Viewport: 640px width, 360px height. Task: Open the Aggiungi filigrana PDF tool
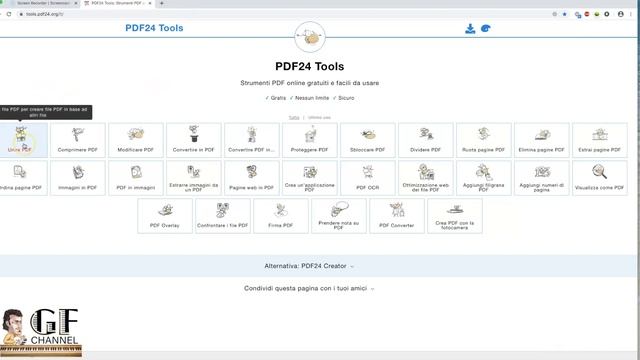pyautogui.click(x=483, y=178)
